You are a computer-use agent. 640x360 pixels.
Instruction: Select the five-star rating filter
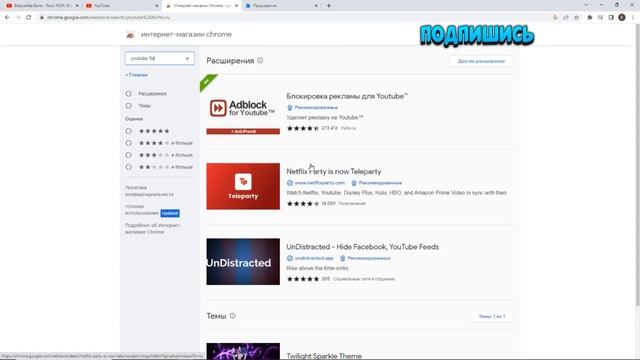(x=129, y=131)
